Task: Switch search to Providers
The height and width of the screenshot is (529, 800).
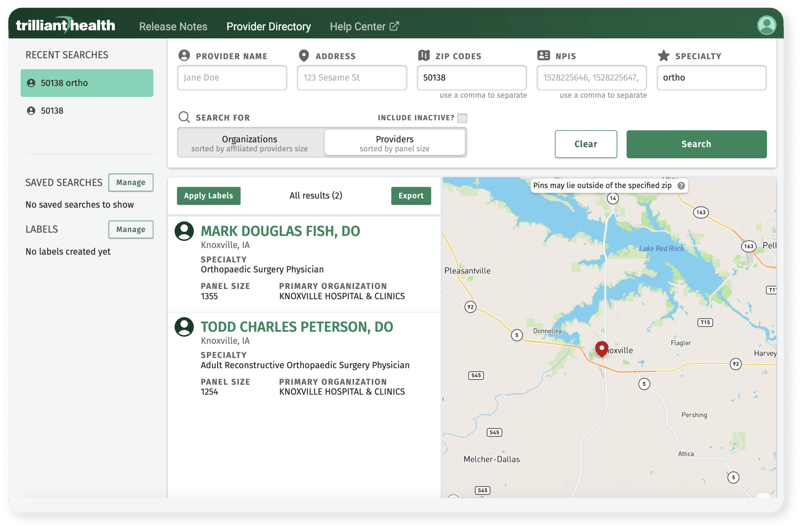Action: [394, 143]
